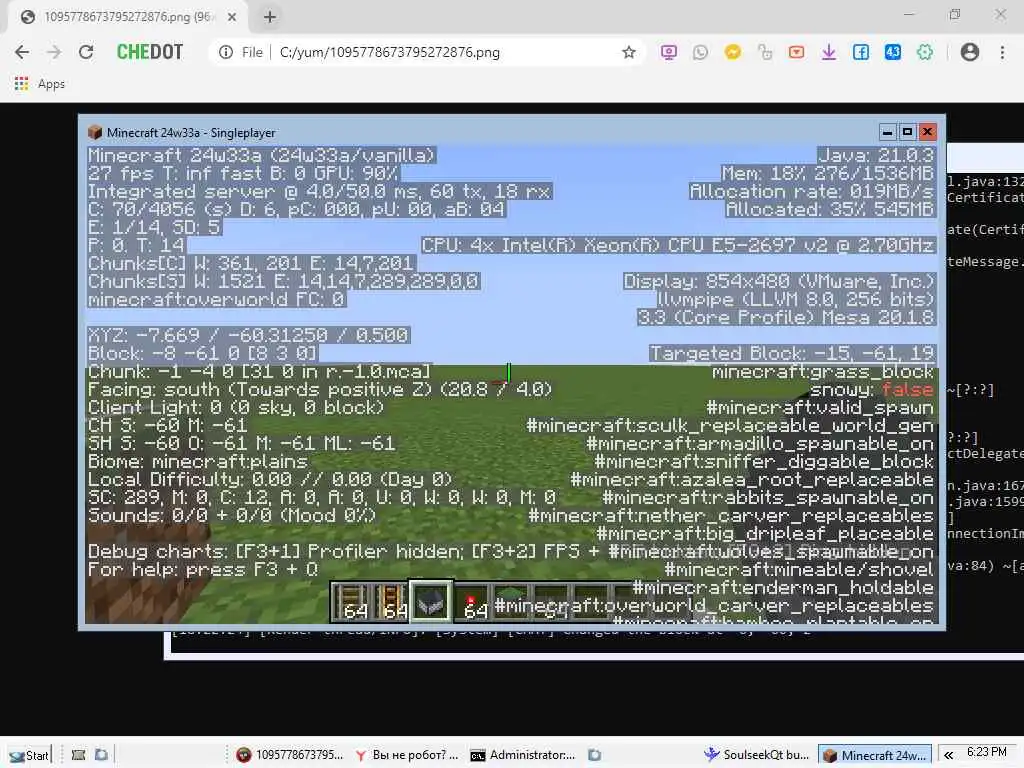Viewport: 1024px width, 768px height.
Task: Maximize the Minecraft 24w33a window
Action: pyautogui.click(x=907, y=132)
